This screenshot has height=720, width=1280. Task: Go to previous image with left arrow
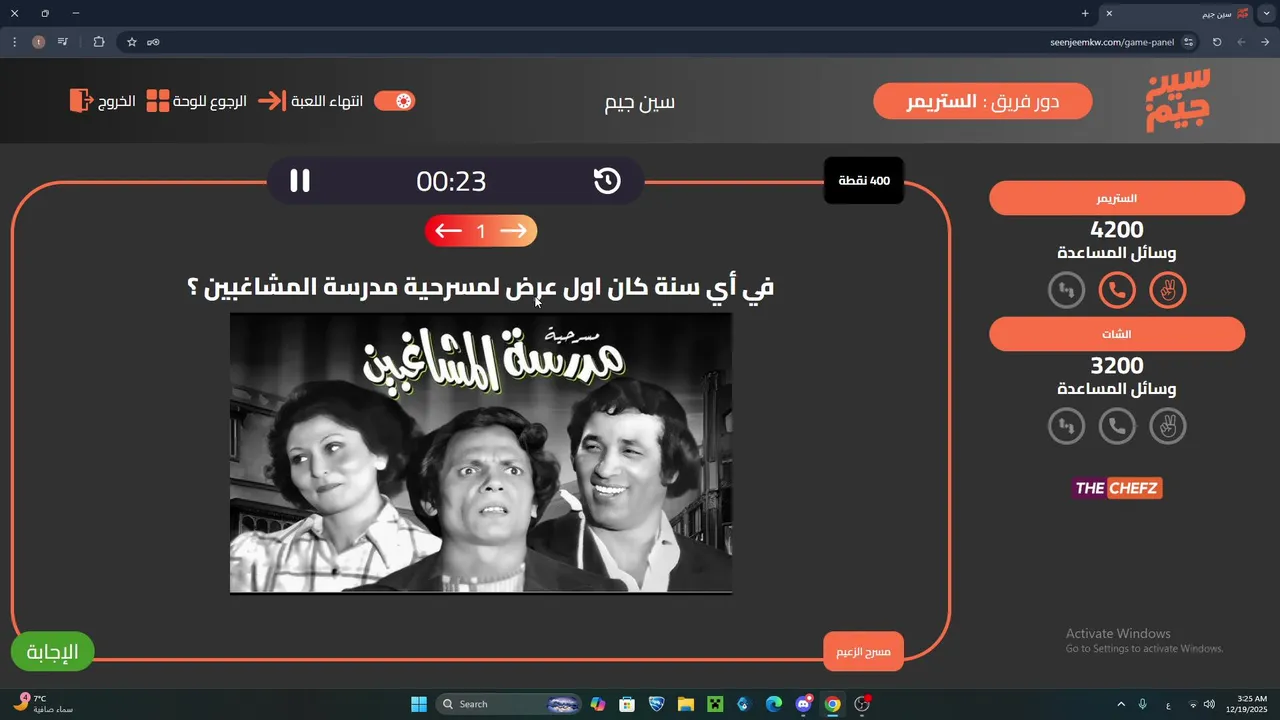[448, 231]
